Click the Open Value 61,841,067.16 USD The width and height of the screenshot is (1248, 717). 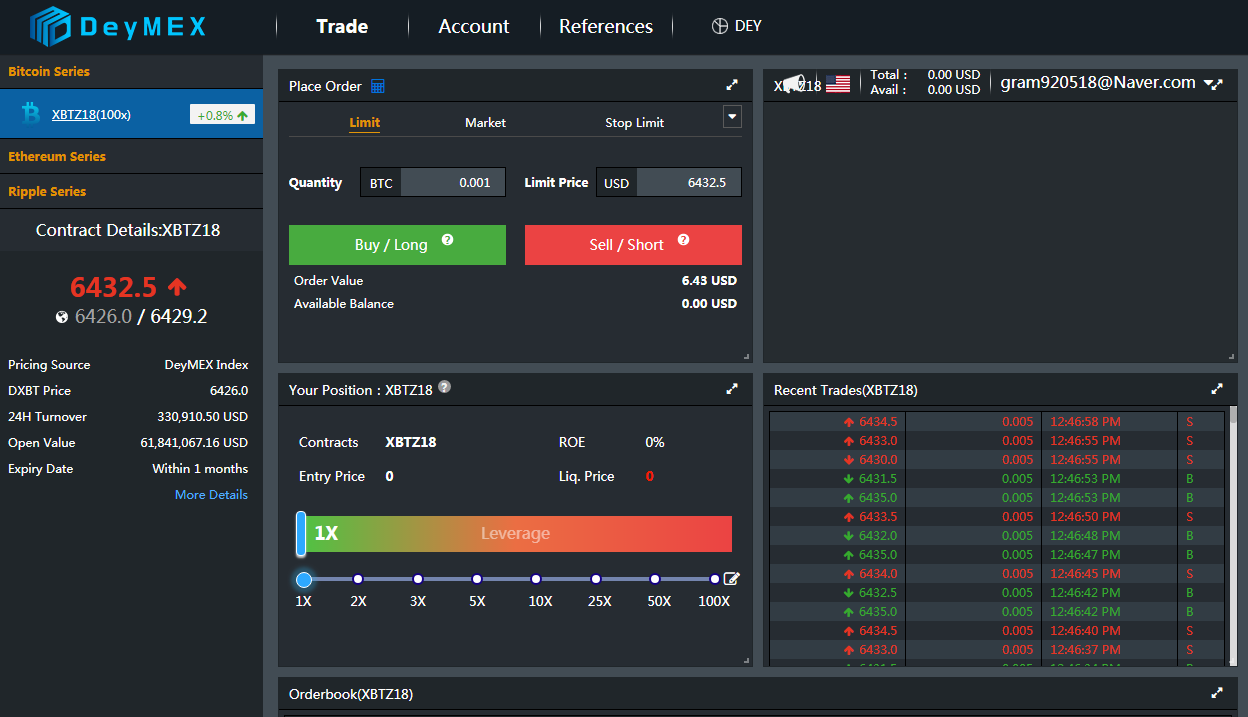194,443
